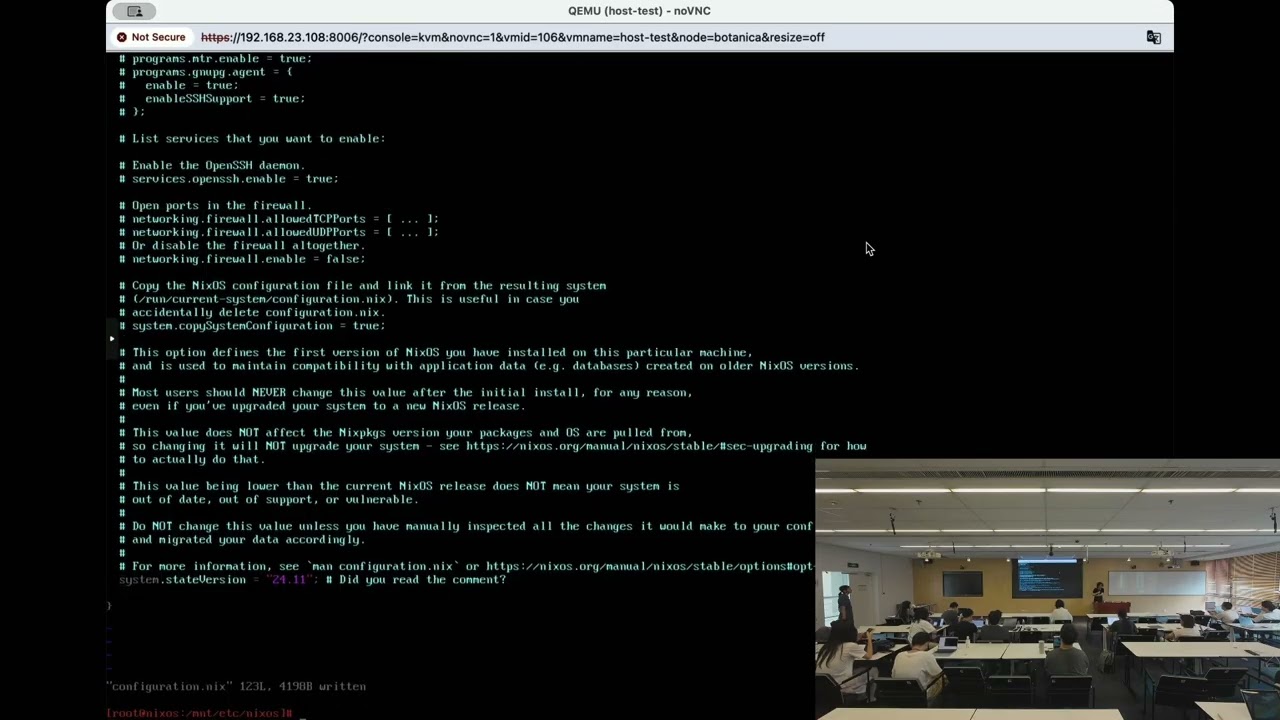Click the "system.stateVersion" line in the terminal
This screenshot has width=1280, height=720.
[312, 580]
